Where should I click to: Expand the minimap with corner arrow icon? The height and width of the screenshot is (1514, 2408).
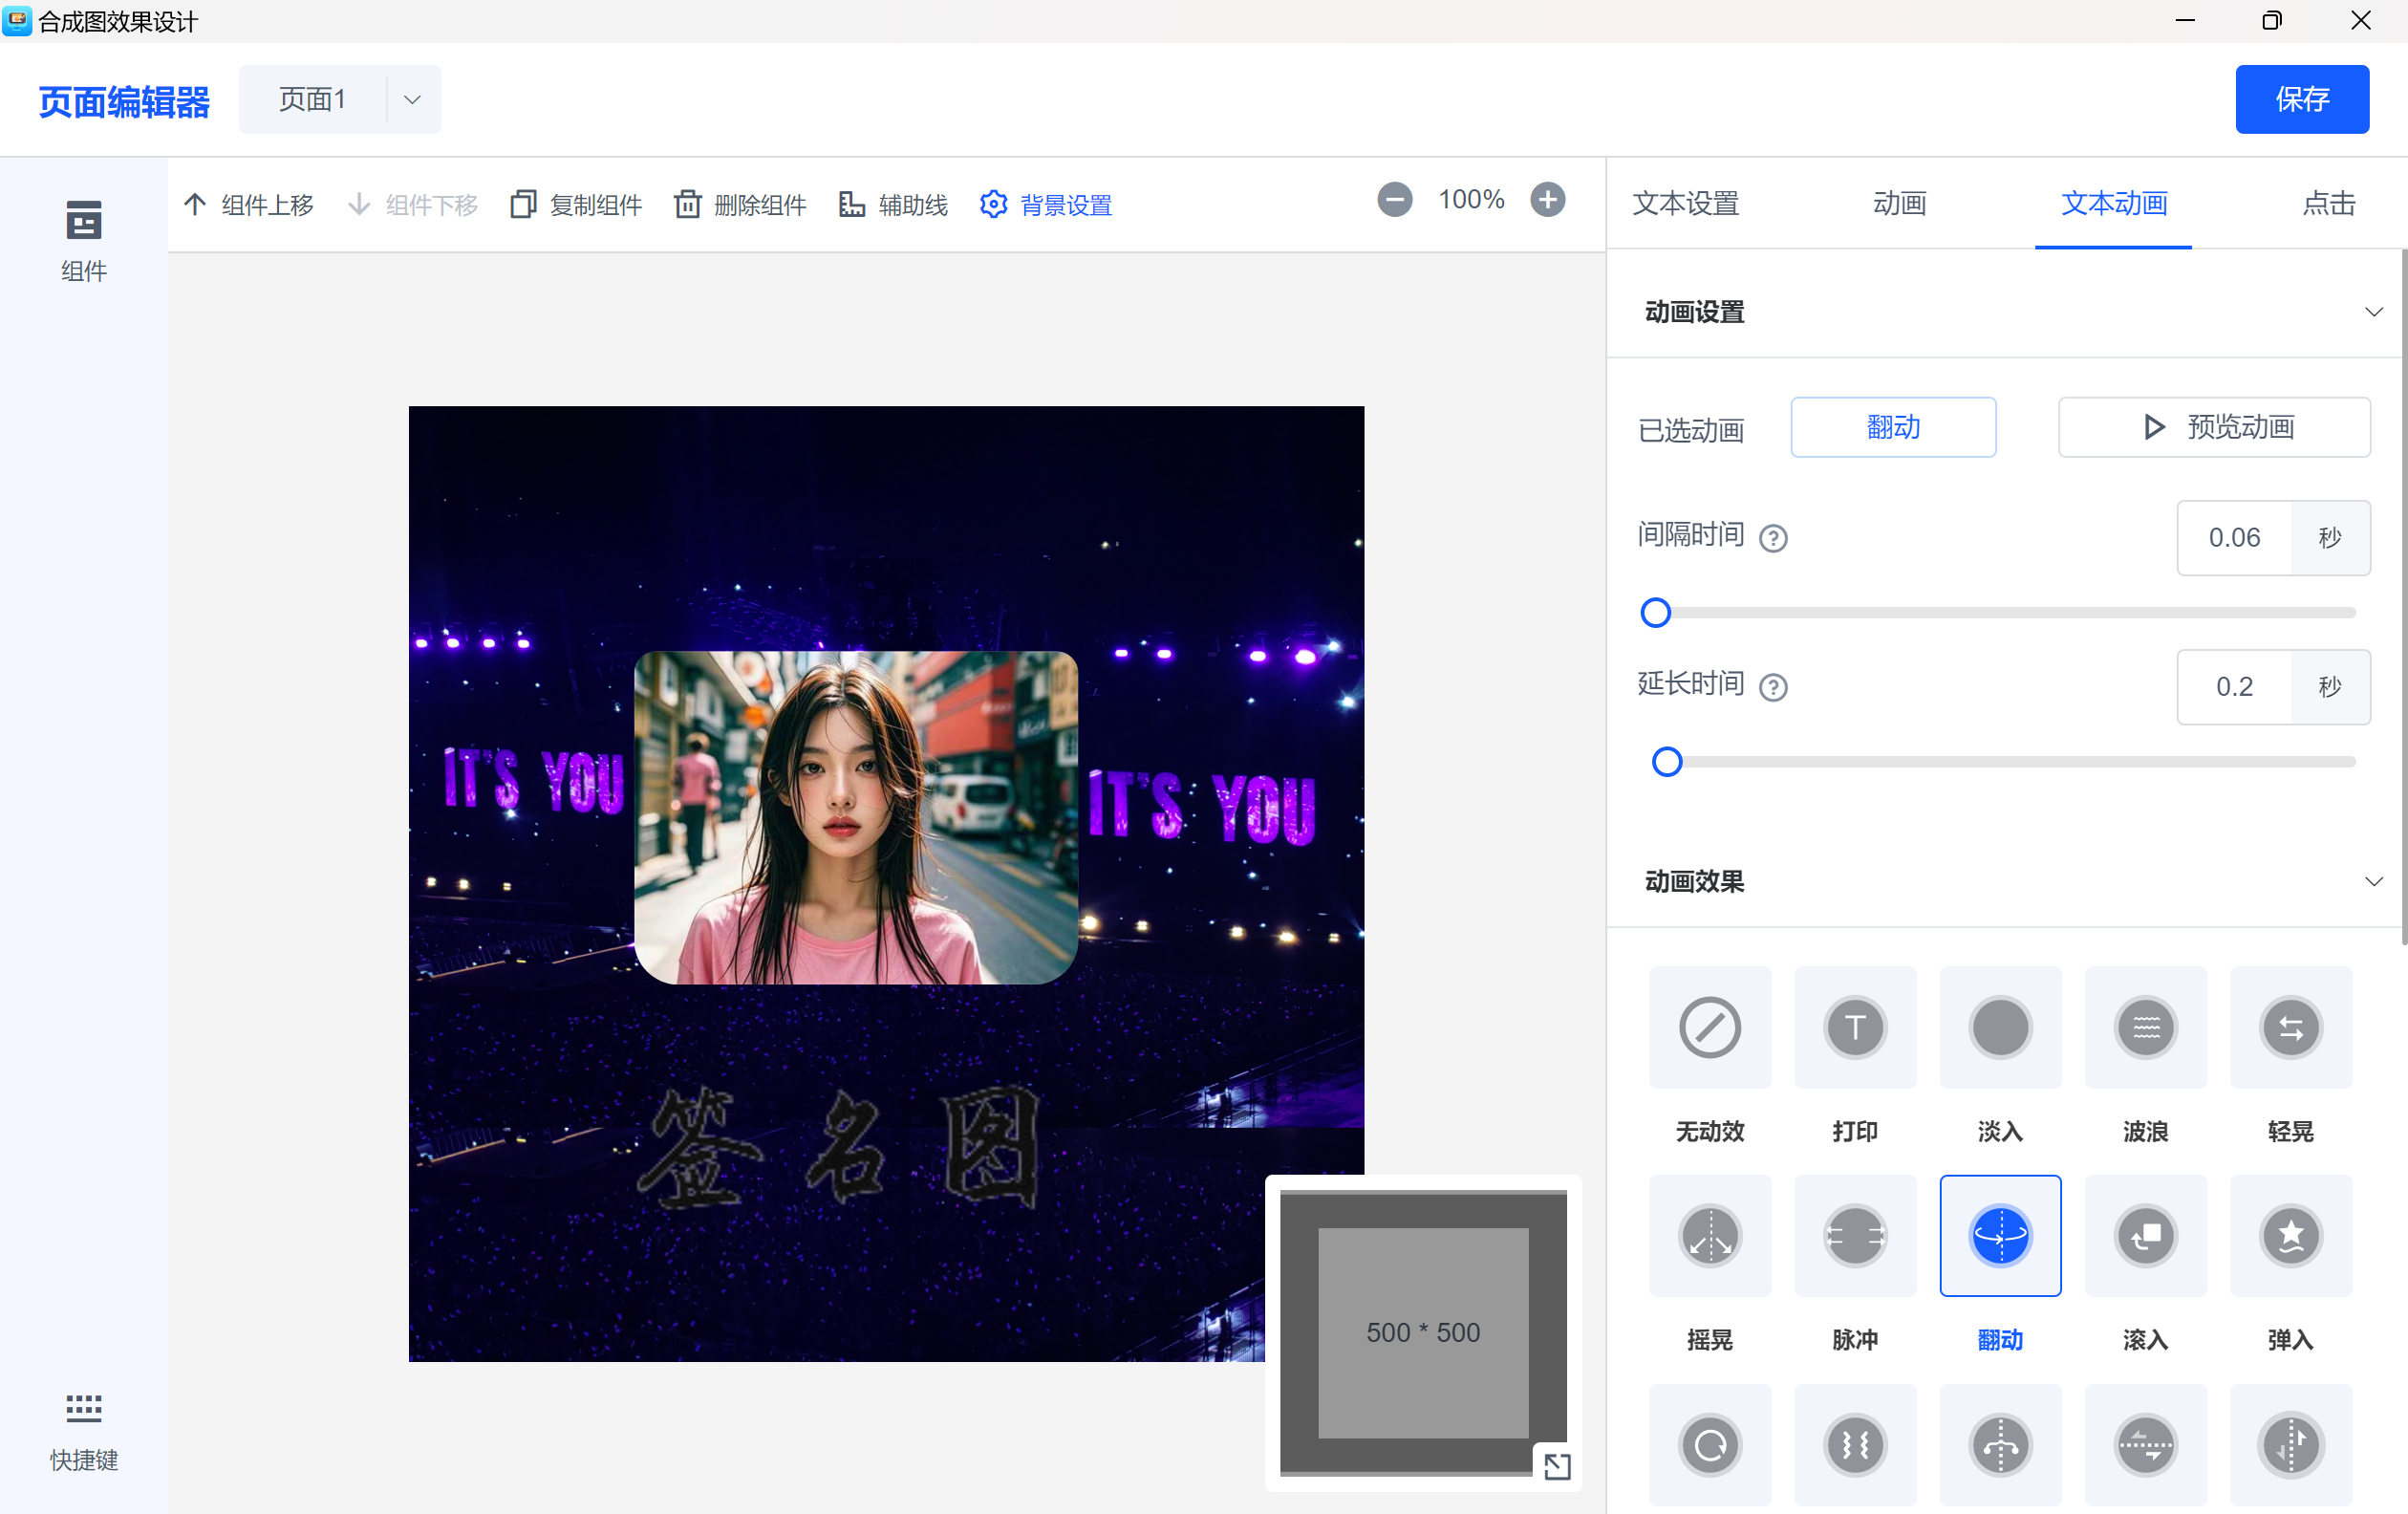tap(1557, 1466)
